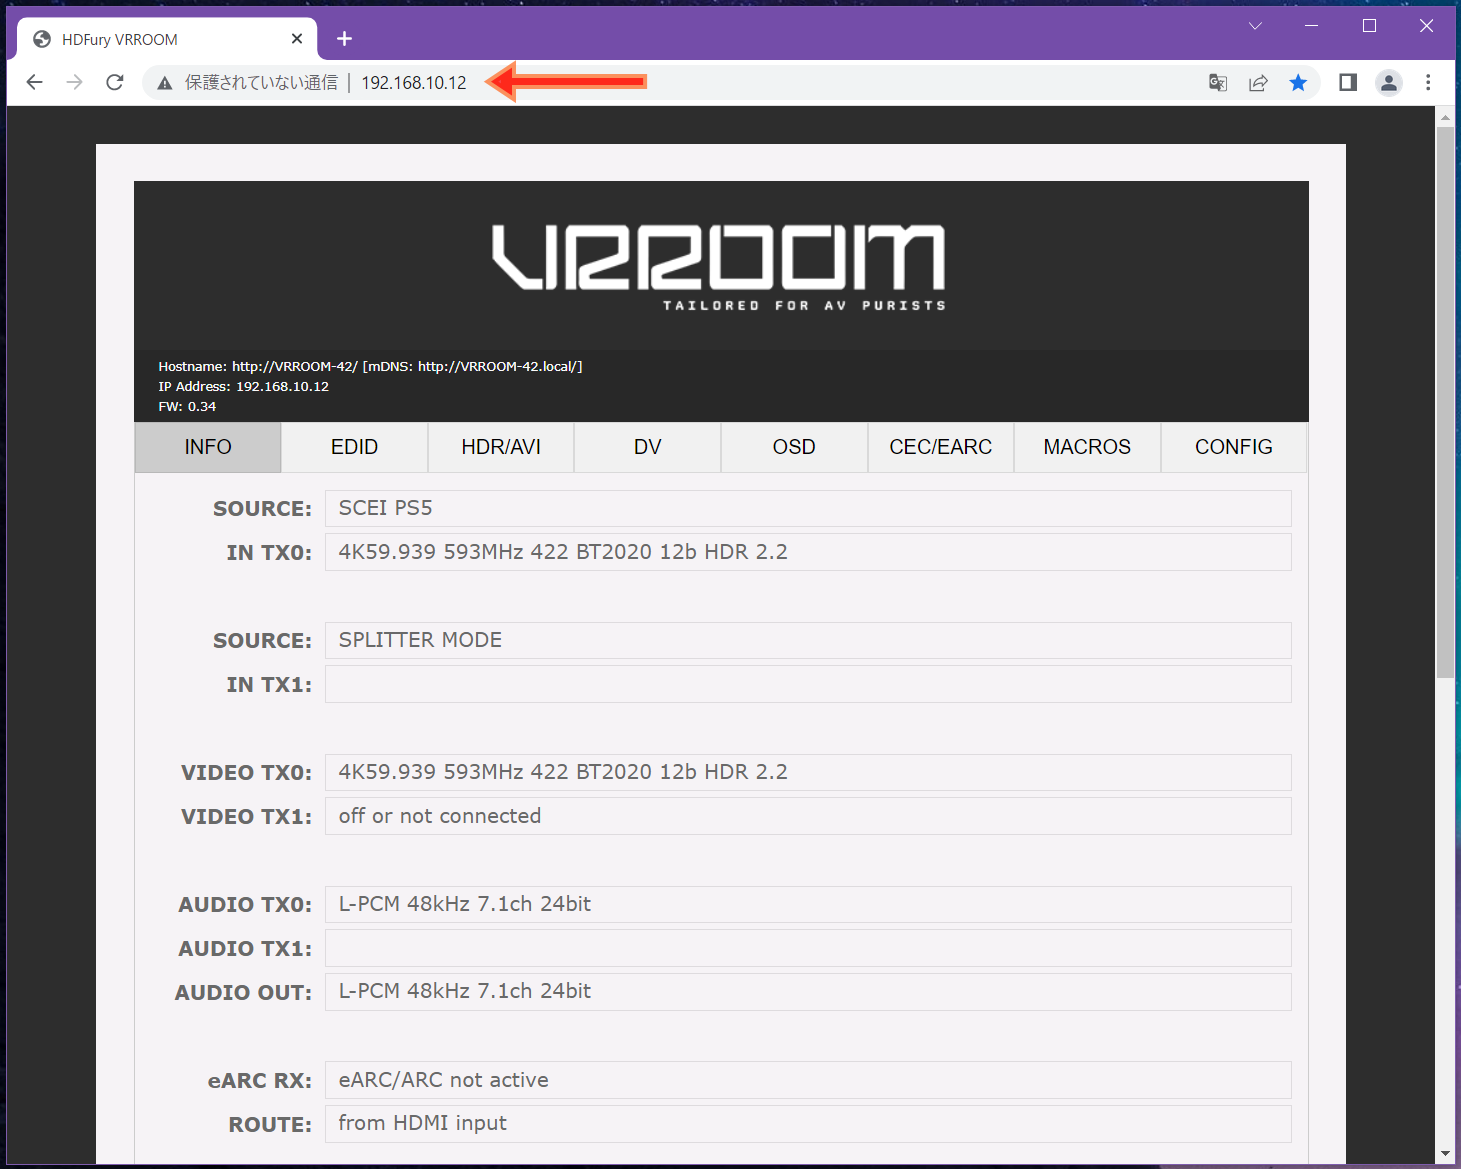
Task: Click the empty IN TX1 field
Action: tap(808, 684)
